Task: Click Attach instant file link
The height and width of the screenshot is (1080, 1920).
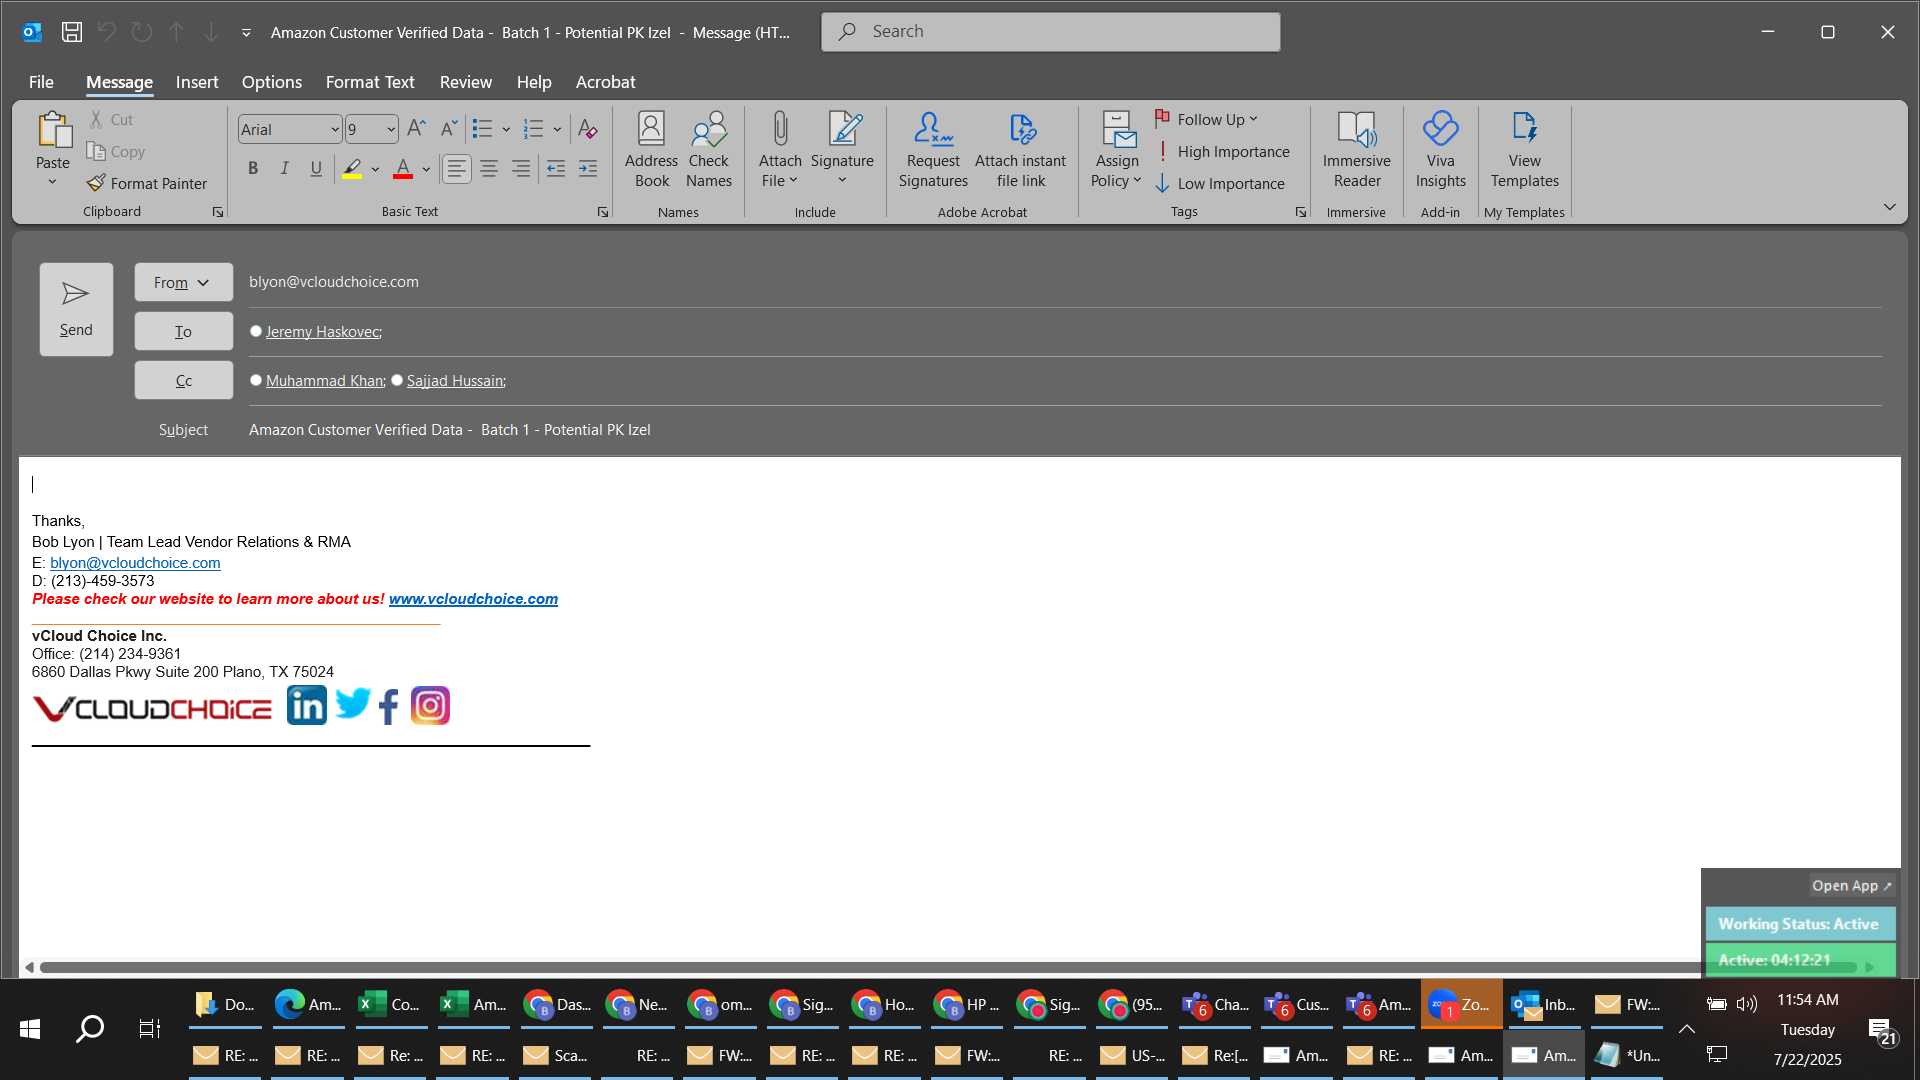Action: point(1020,150)
